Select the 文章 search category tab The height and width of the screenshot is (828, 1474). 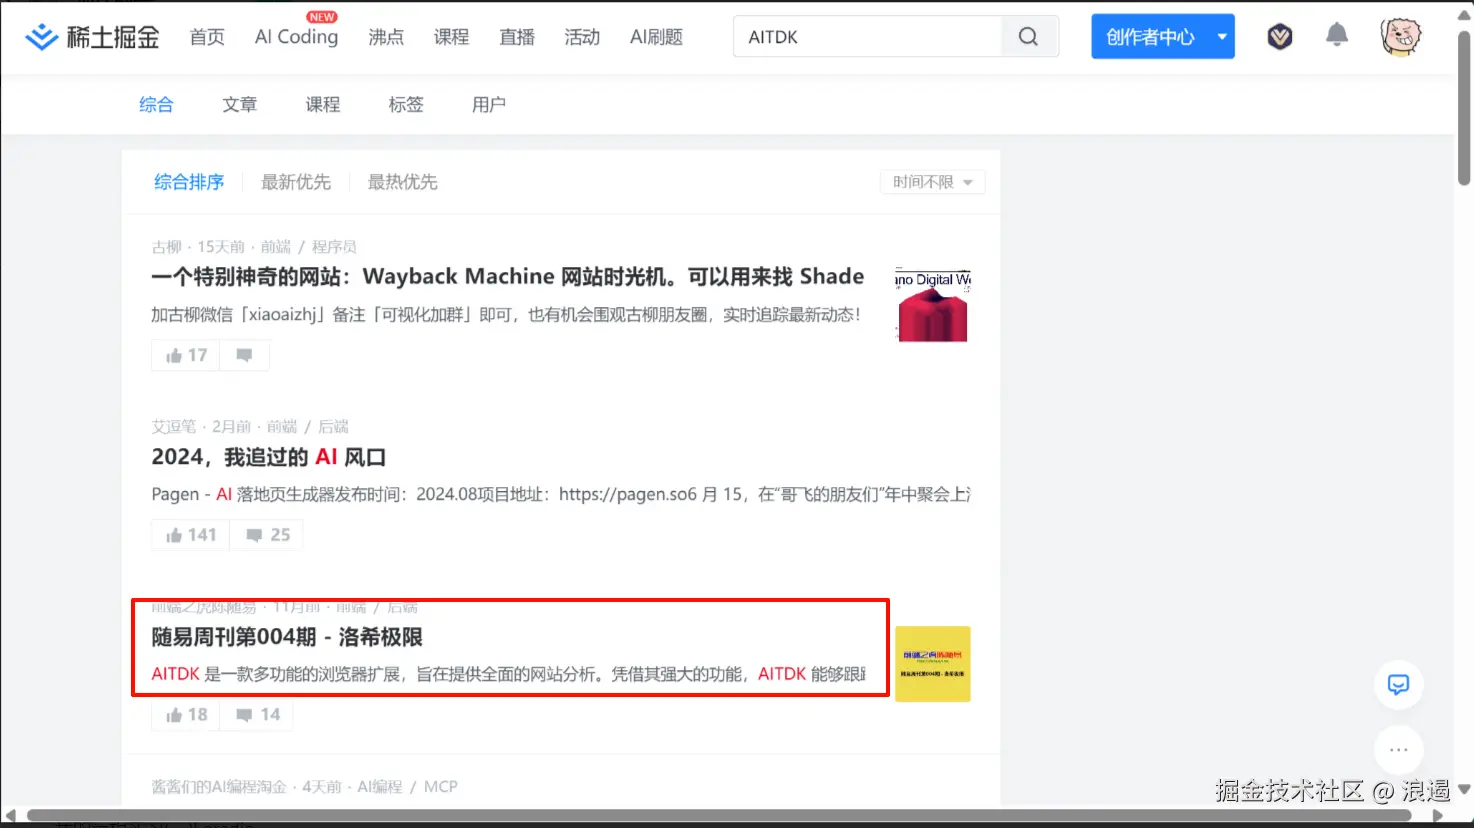point(239,104)
